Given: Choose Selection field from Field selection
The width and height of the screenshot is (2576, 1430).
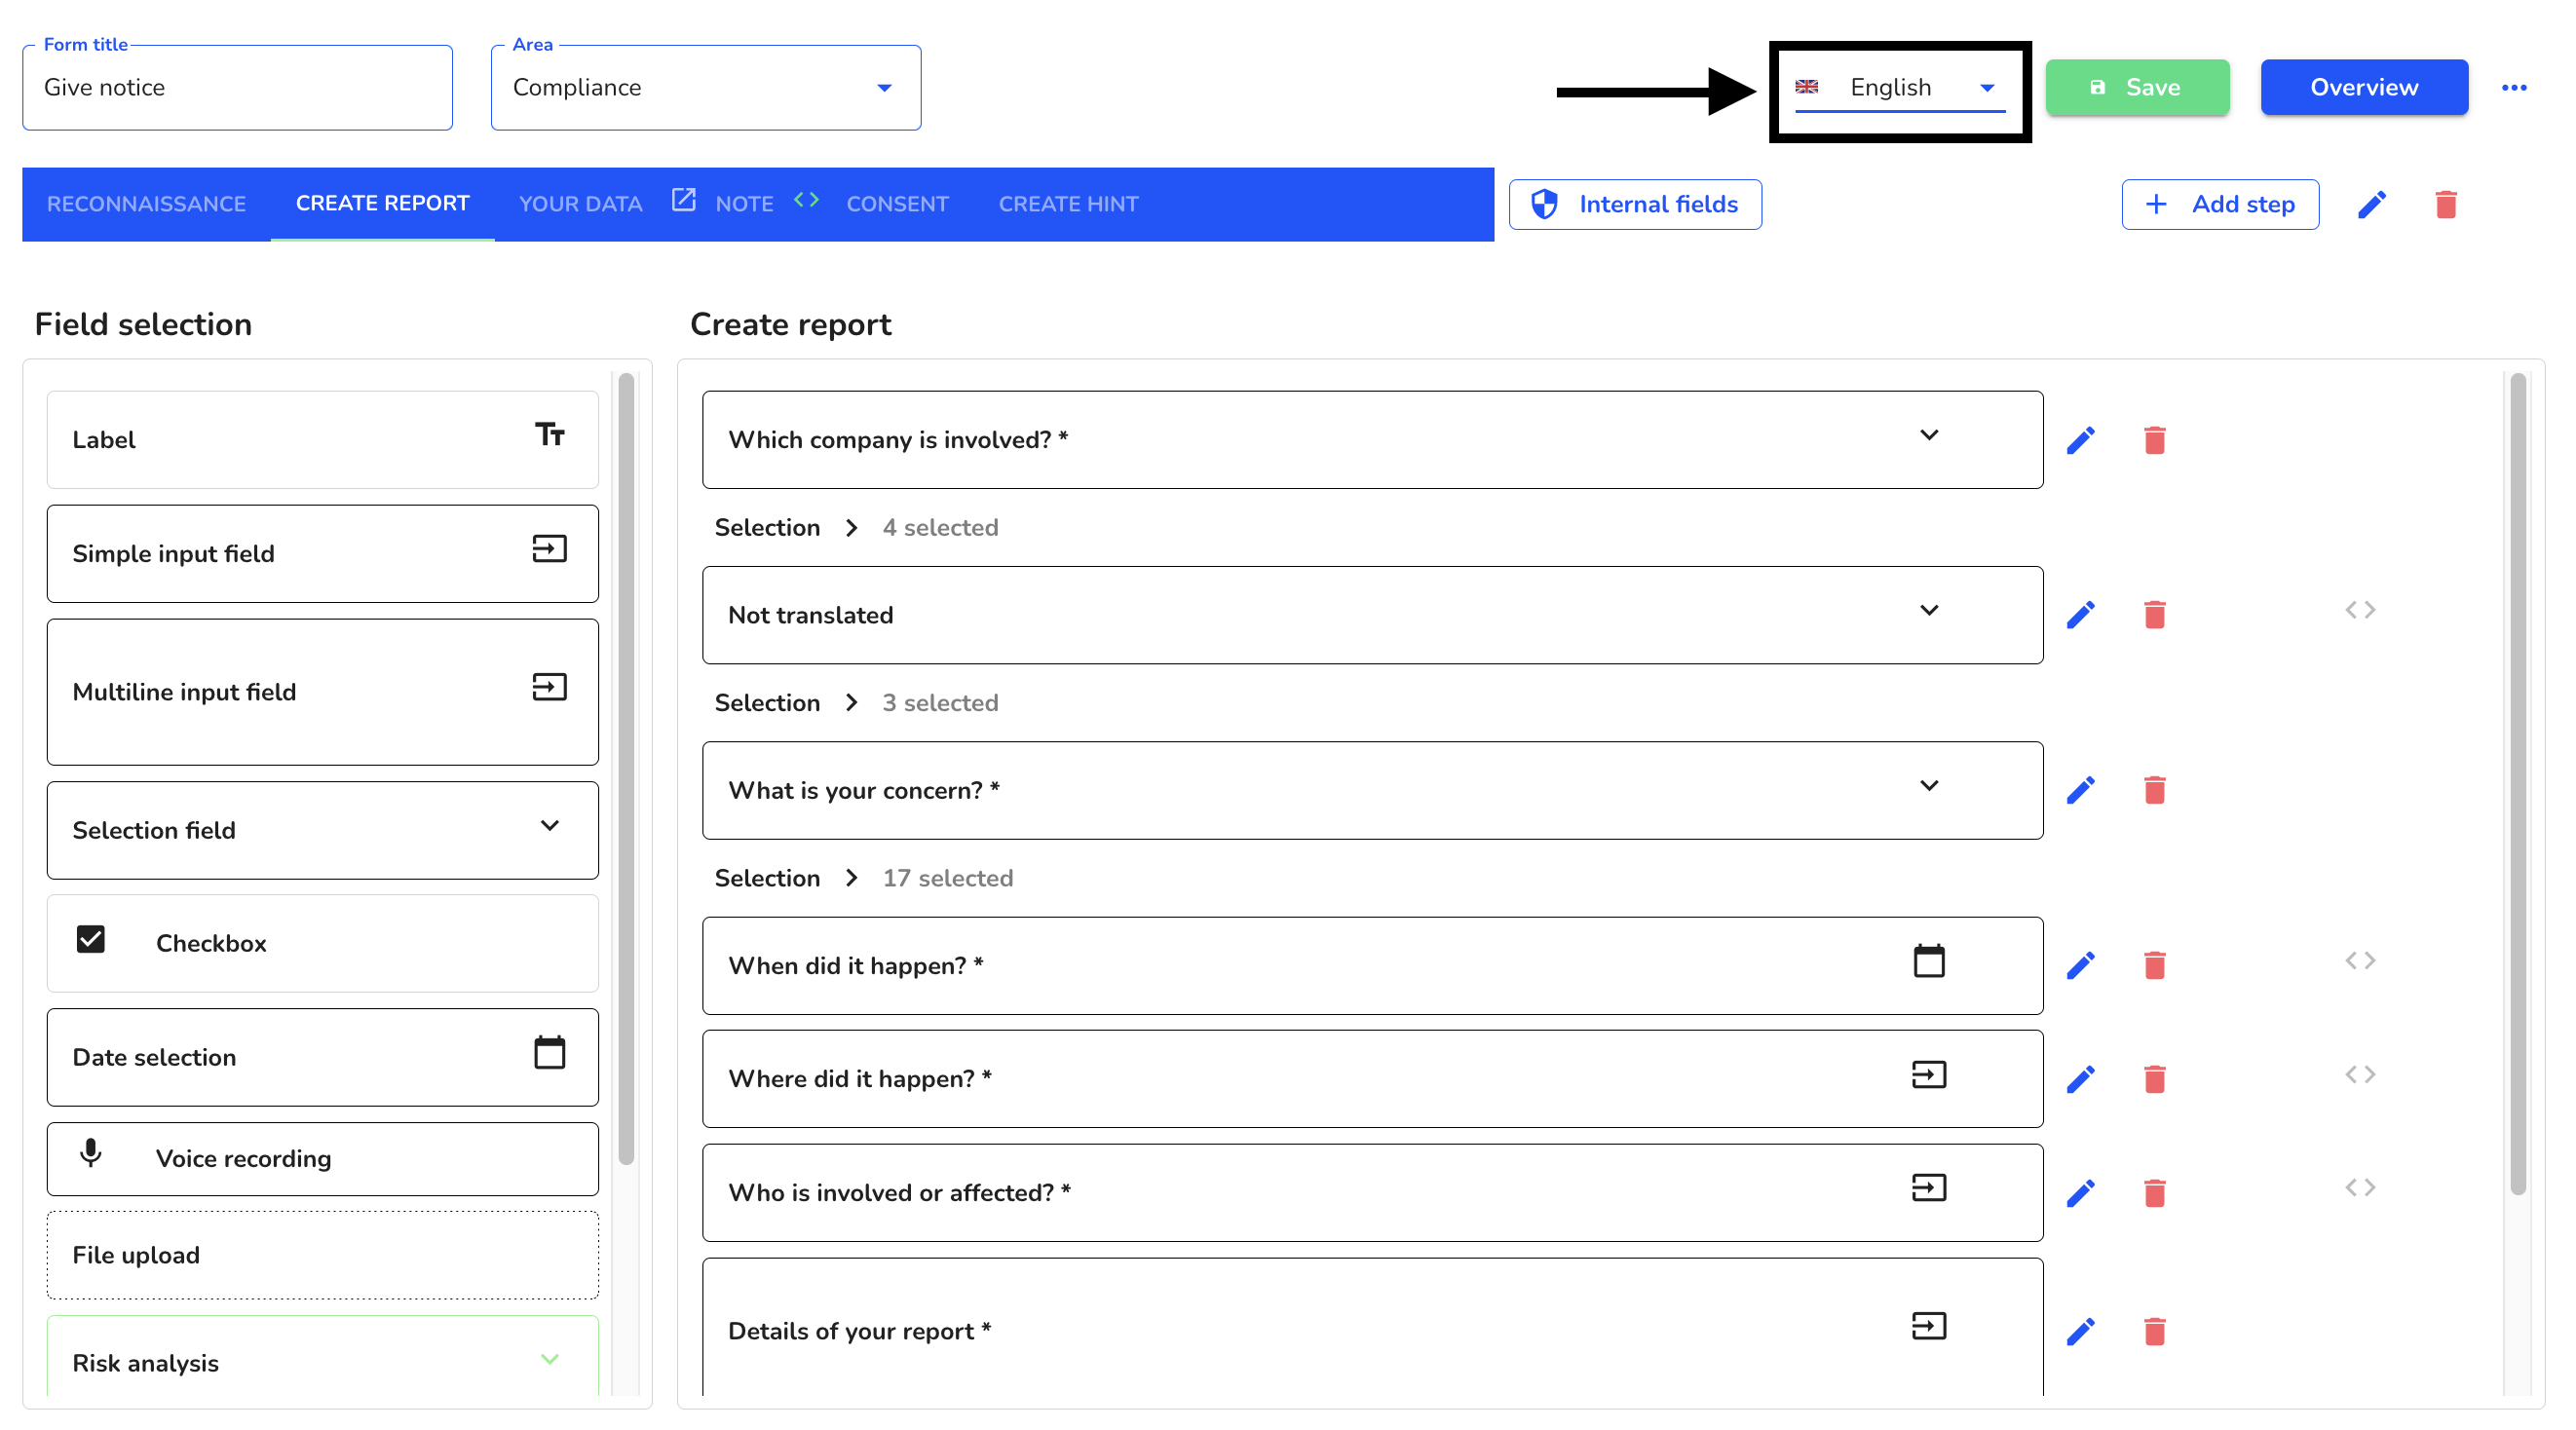Looking at the screenshot, I should [x=322, y=830].
